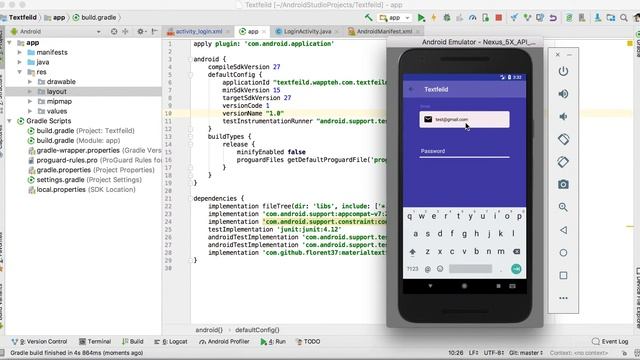Open the Logcat tool window
The image size is (640, 360).
coord(171,342)
